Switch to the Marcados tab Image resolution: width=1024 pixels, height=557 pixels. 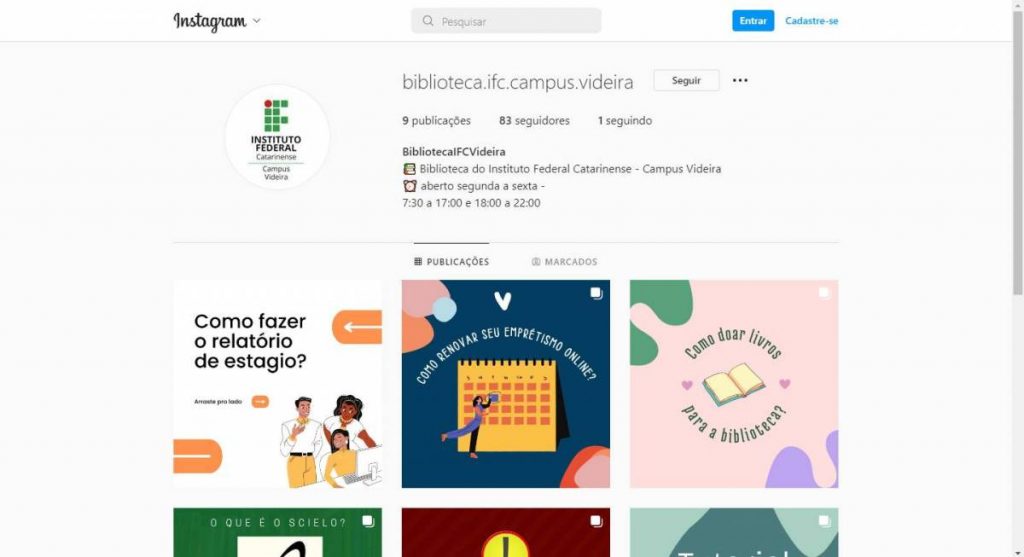pyautogui.click(x=564, y=261)
